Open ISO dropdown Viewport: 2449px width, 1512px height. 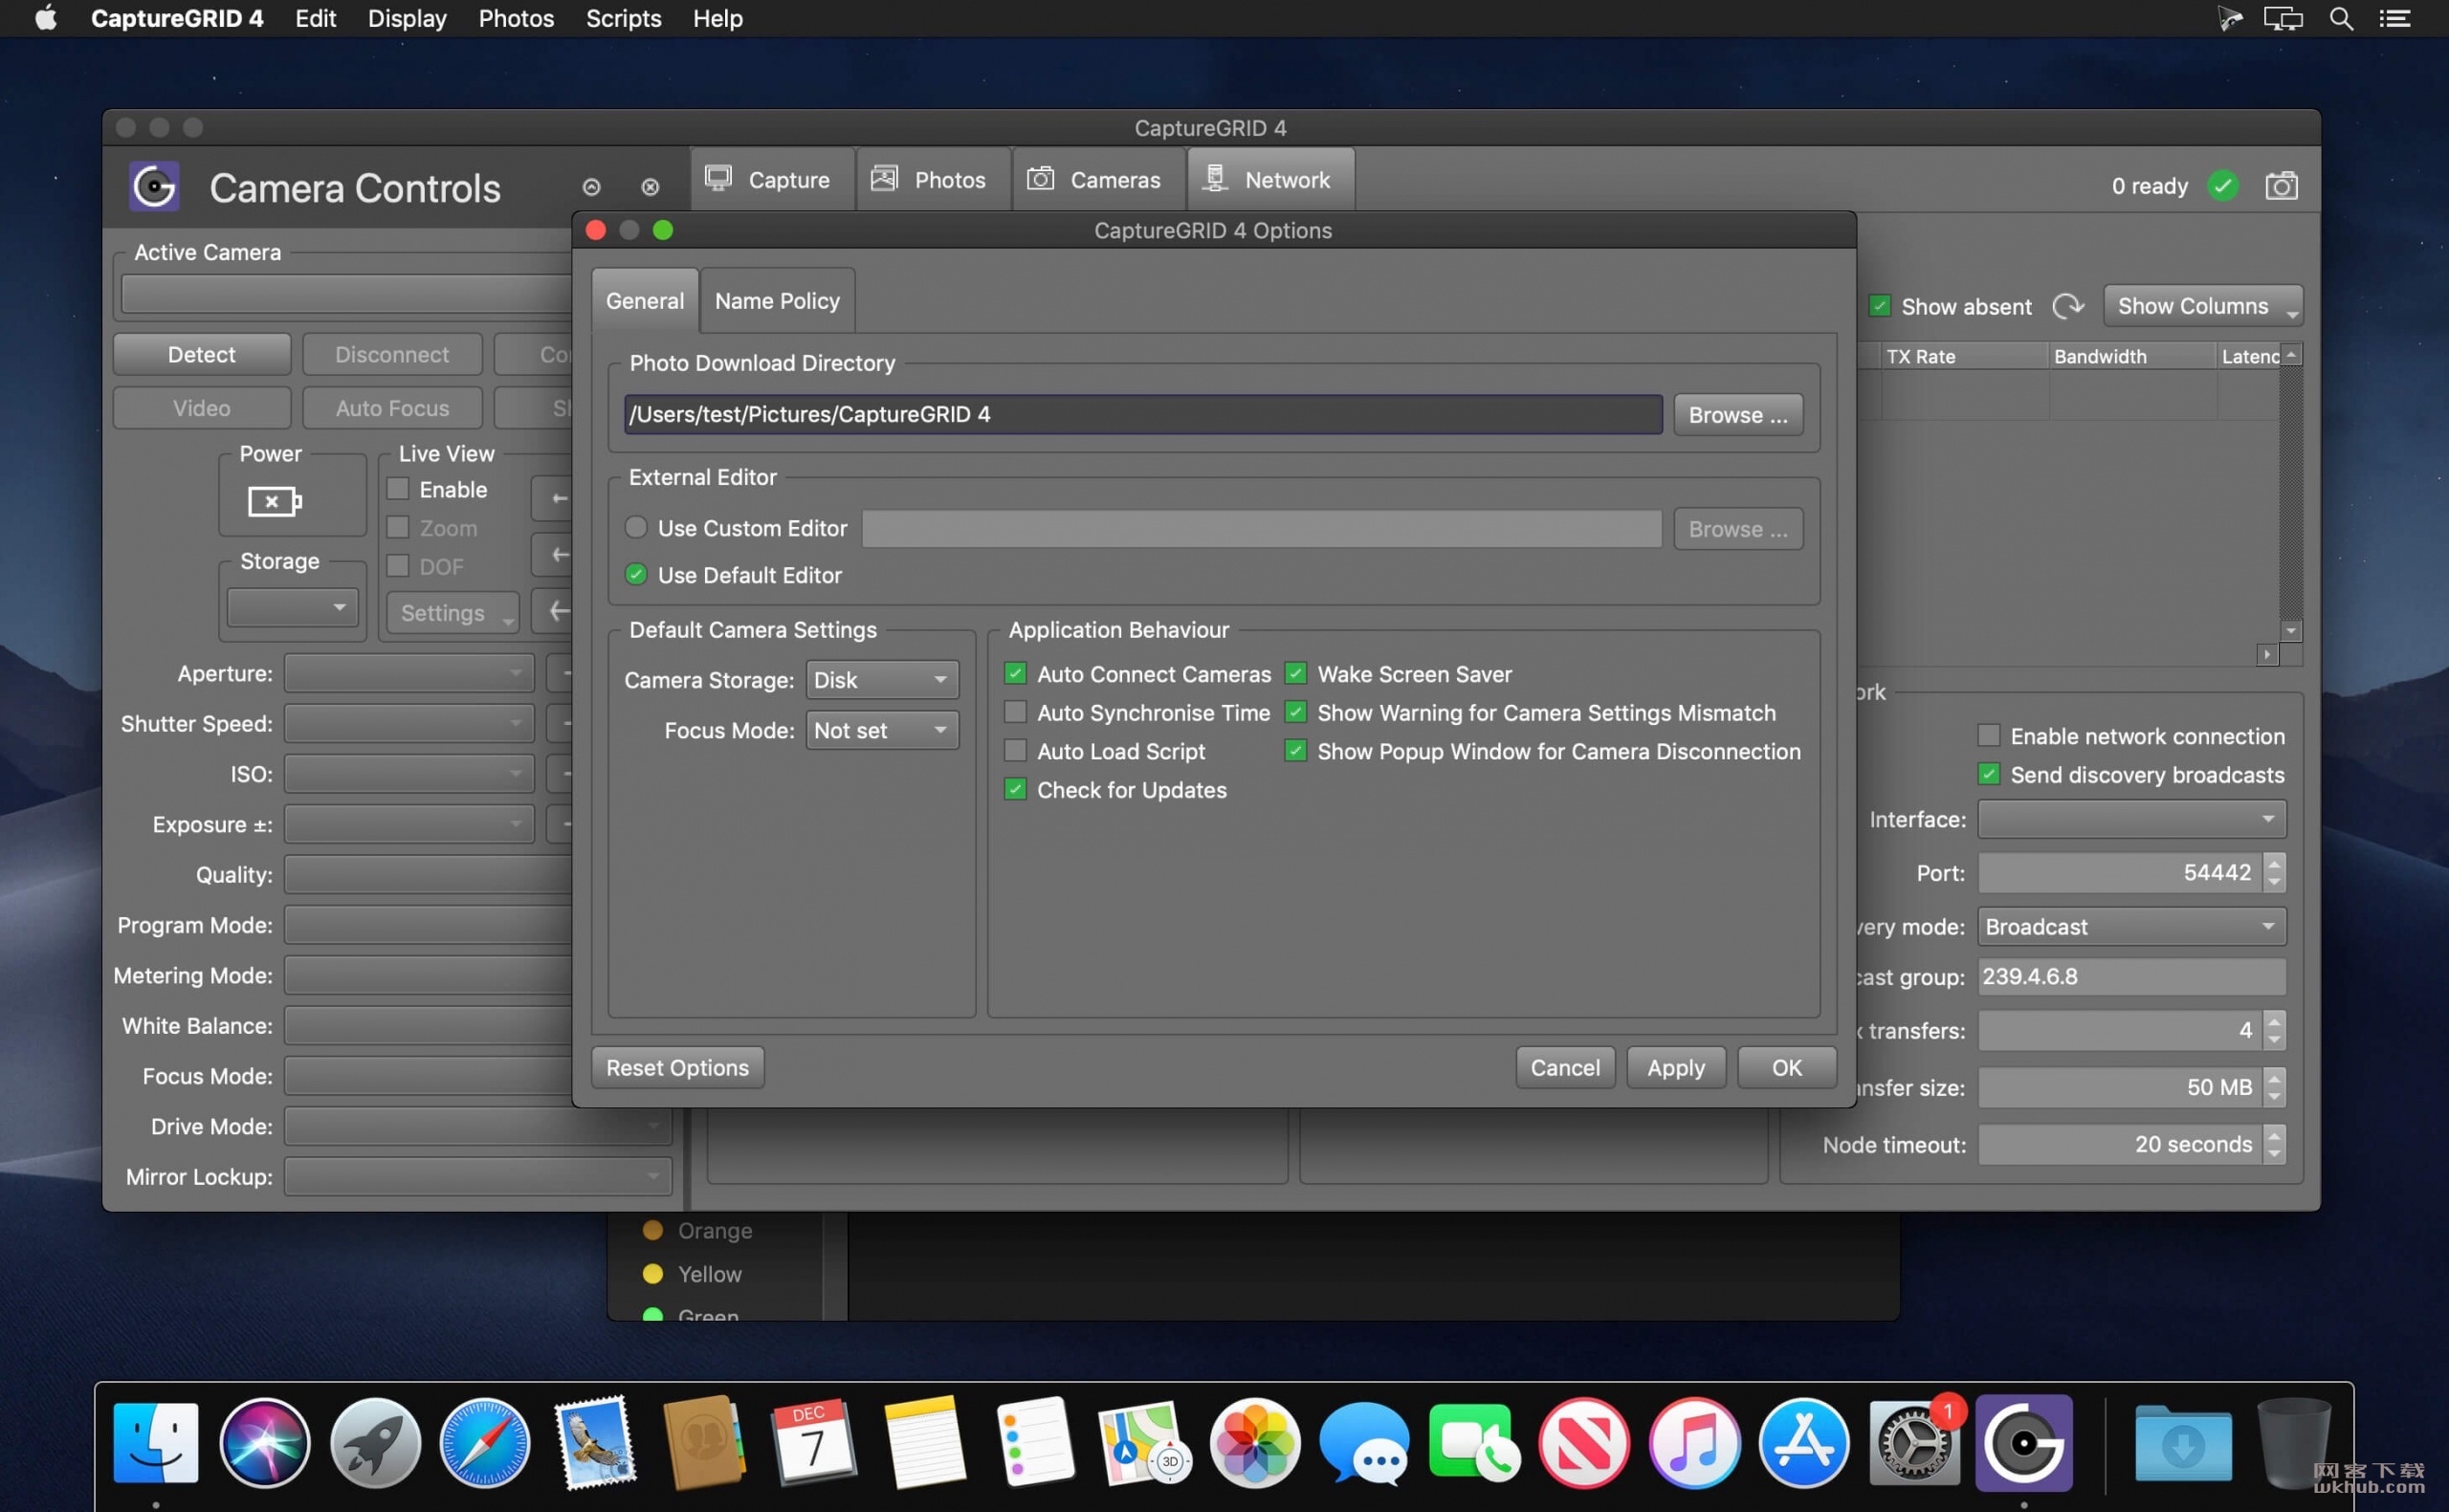409,774
